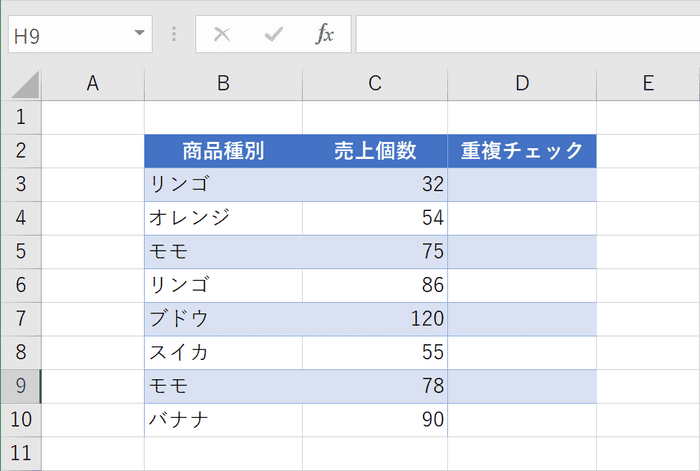
Task: Open Insert Function via fx icon
Action: tap(325, 34)
